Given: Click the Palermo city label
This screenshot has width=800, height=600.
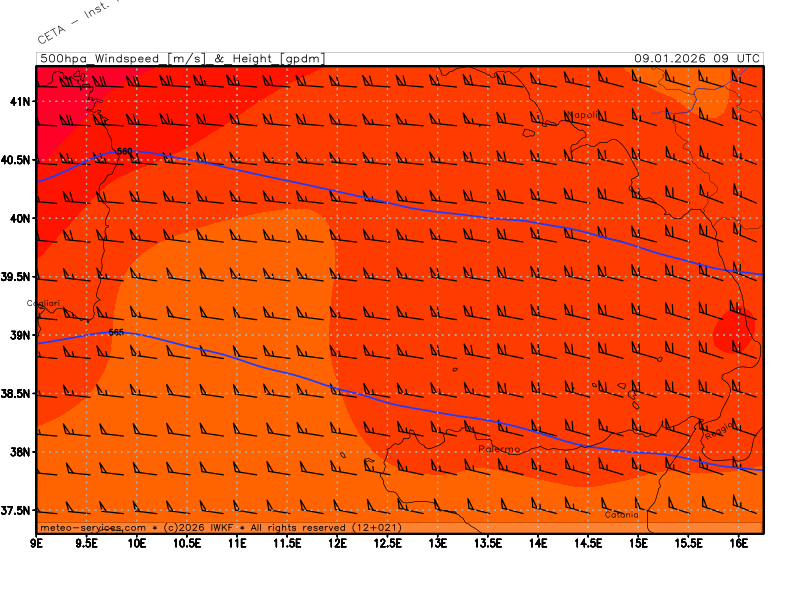Looking at the screenshot, I should (x=499, y=450).
